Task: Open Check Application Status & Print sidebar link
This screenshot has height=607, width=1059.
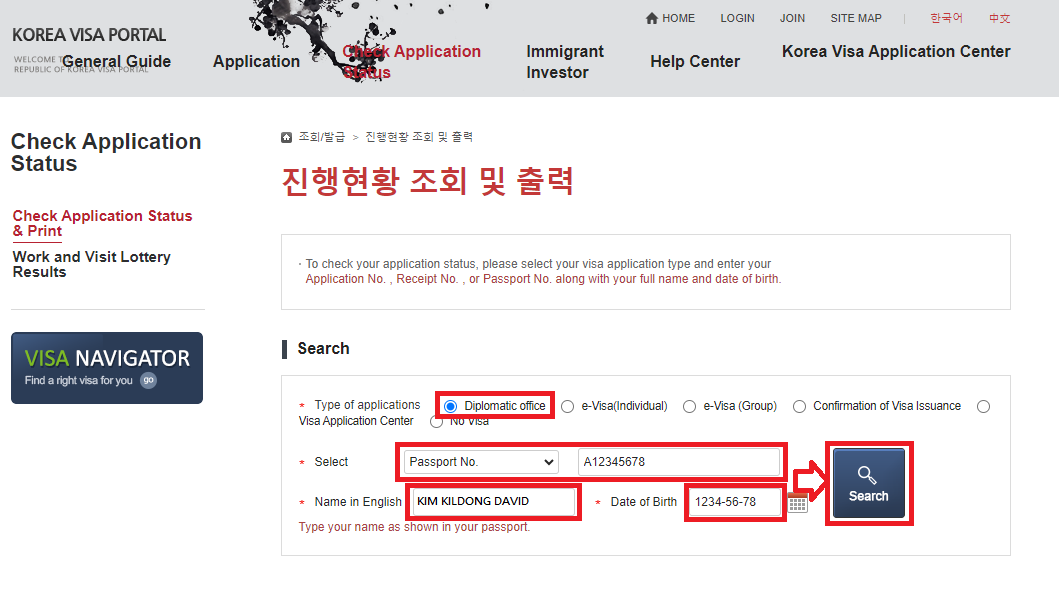Action: pos(103,223)
